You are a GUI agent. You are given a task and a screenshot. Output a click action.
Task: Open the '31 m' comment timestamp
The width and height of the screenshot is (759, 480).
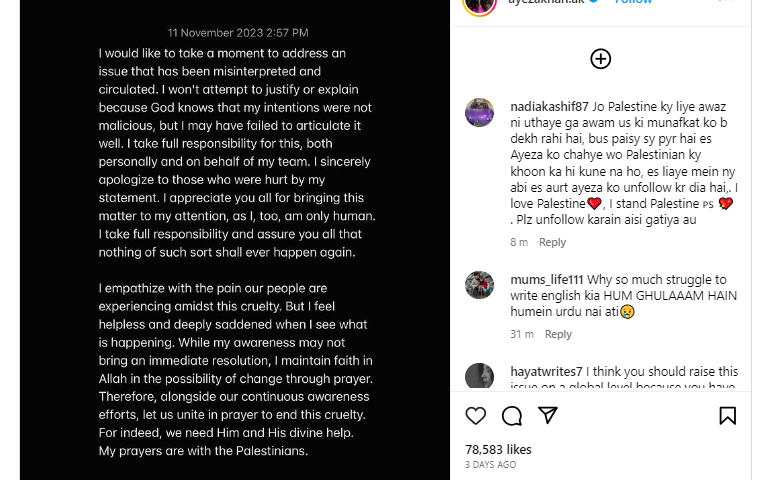pos(521,334)
